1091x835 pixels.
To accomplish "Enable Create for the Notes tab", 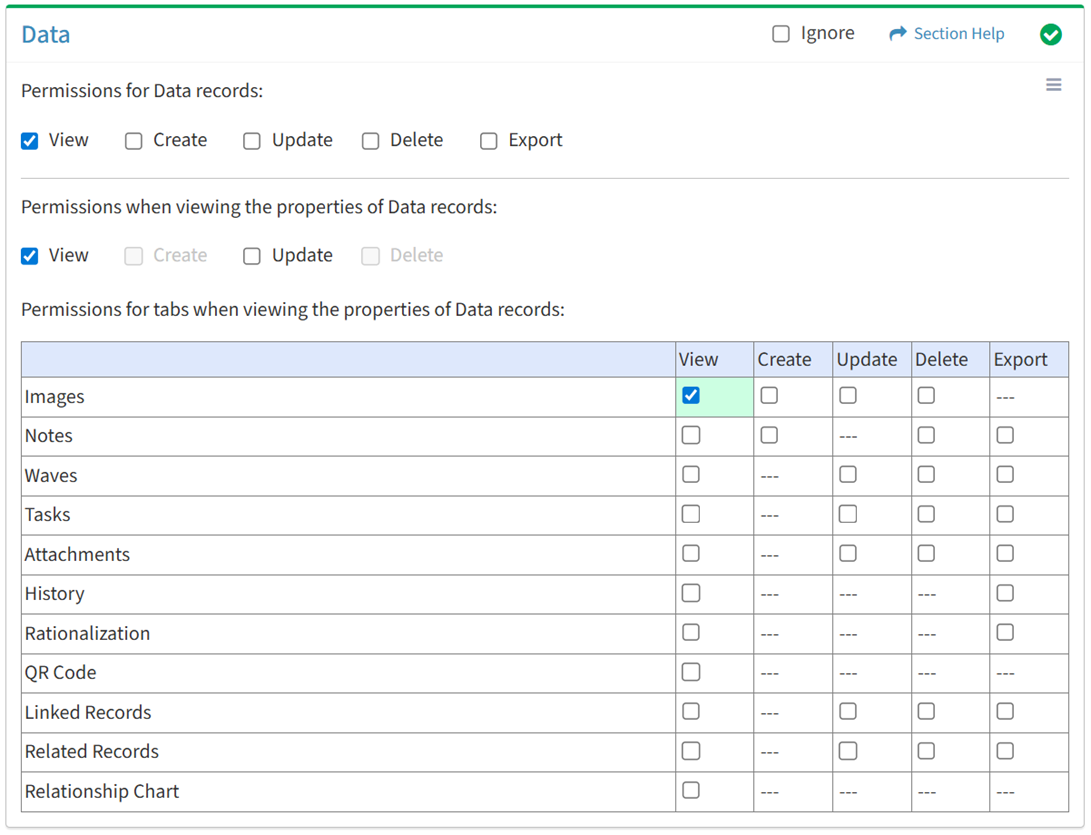I will [769, 435].
